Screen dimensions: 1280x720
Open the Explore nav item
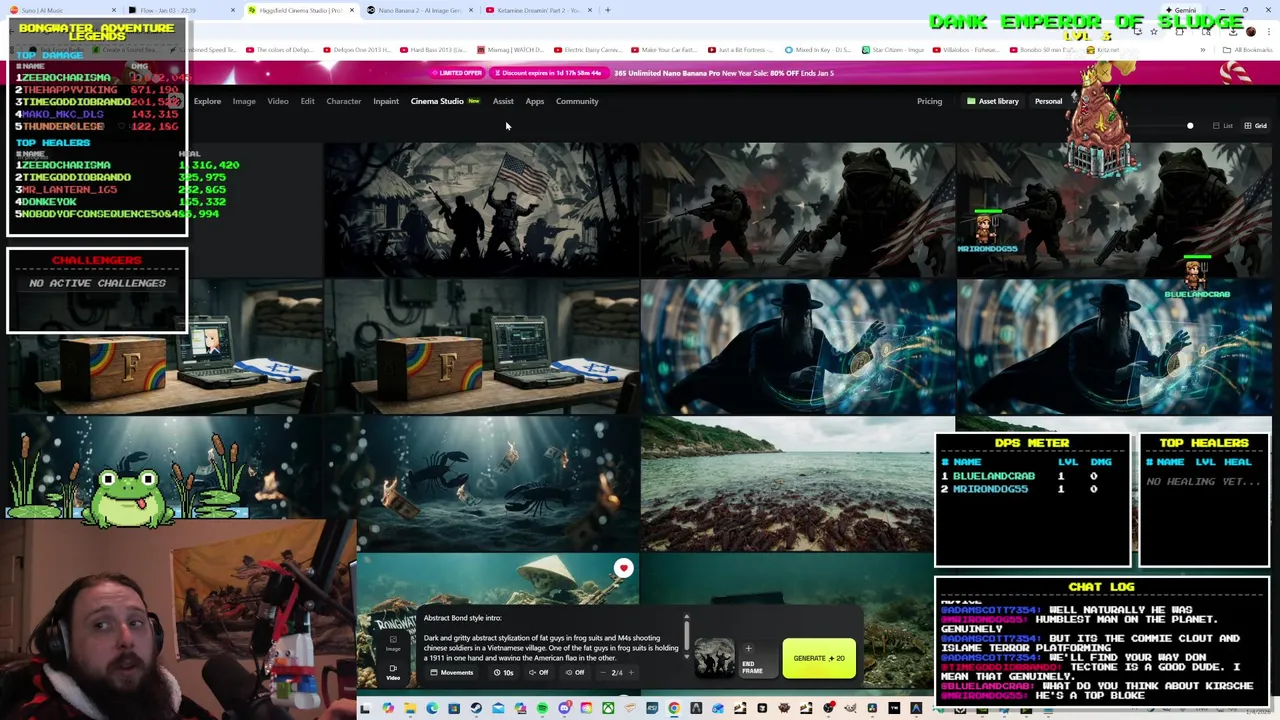coord(207,101)
